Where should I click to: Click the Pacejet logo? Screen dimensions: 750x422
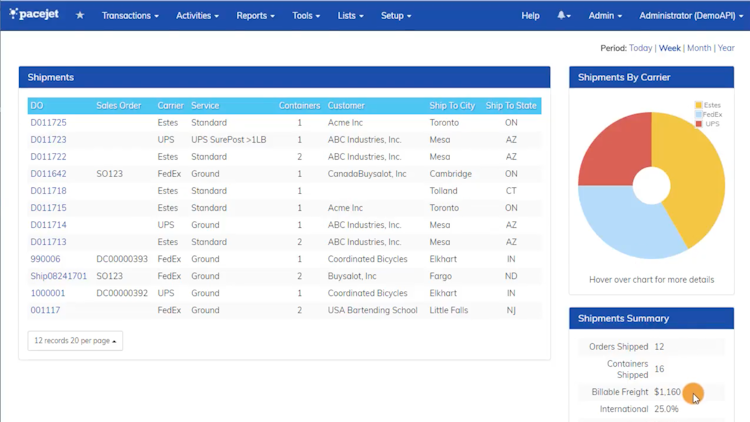[x=34, y=14]
